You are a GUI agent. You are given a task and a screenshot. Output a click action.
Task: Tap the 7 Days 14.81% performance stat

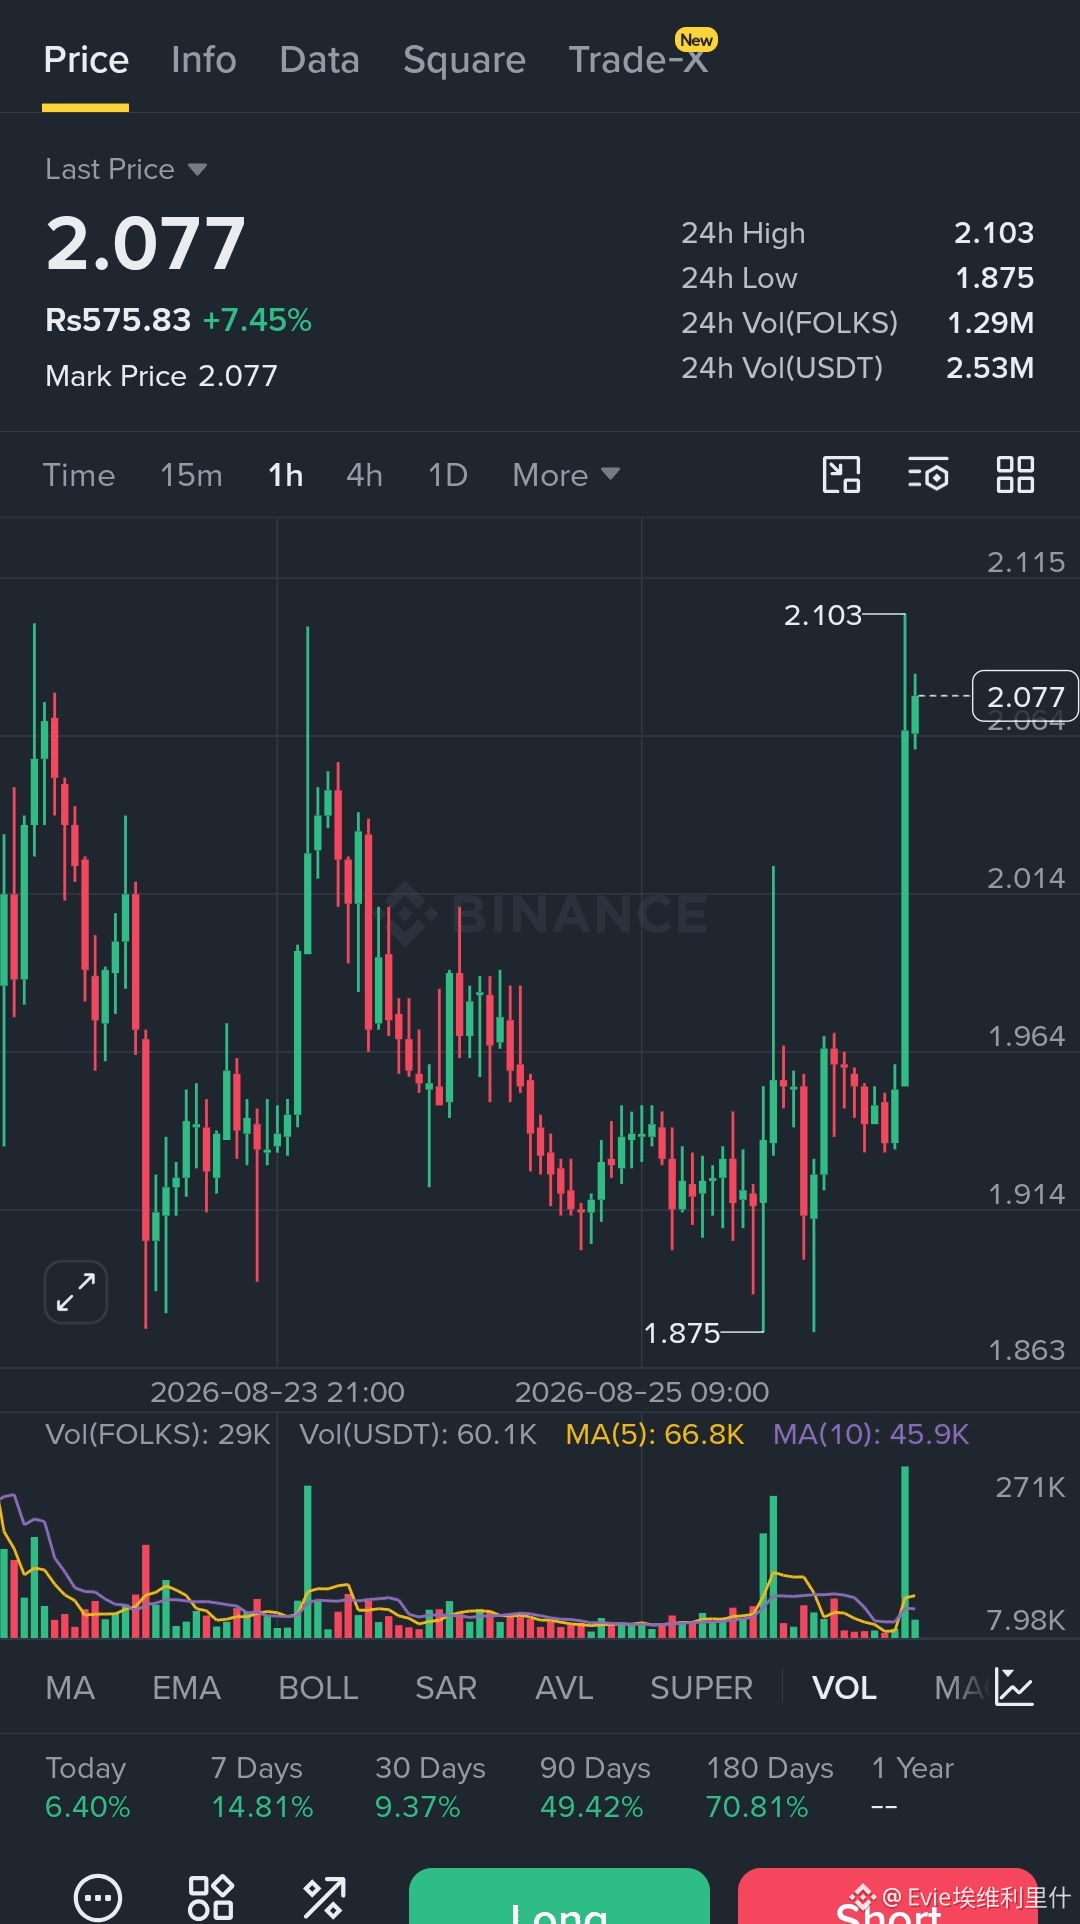click(262, 1787)
